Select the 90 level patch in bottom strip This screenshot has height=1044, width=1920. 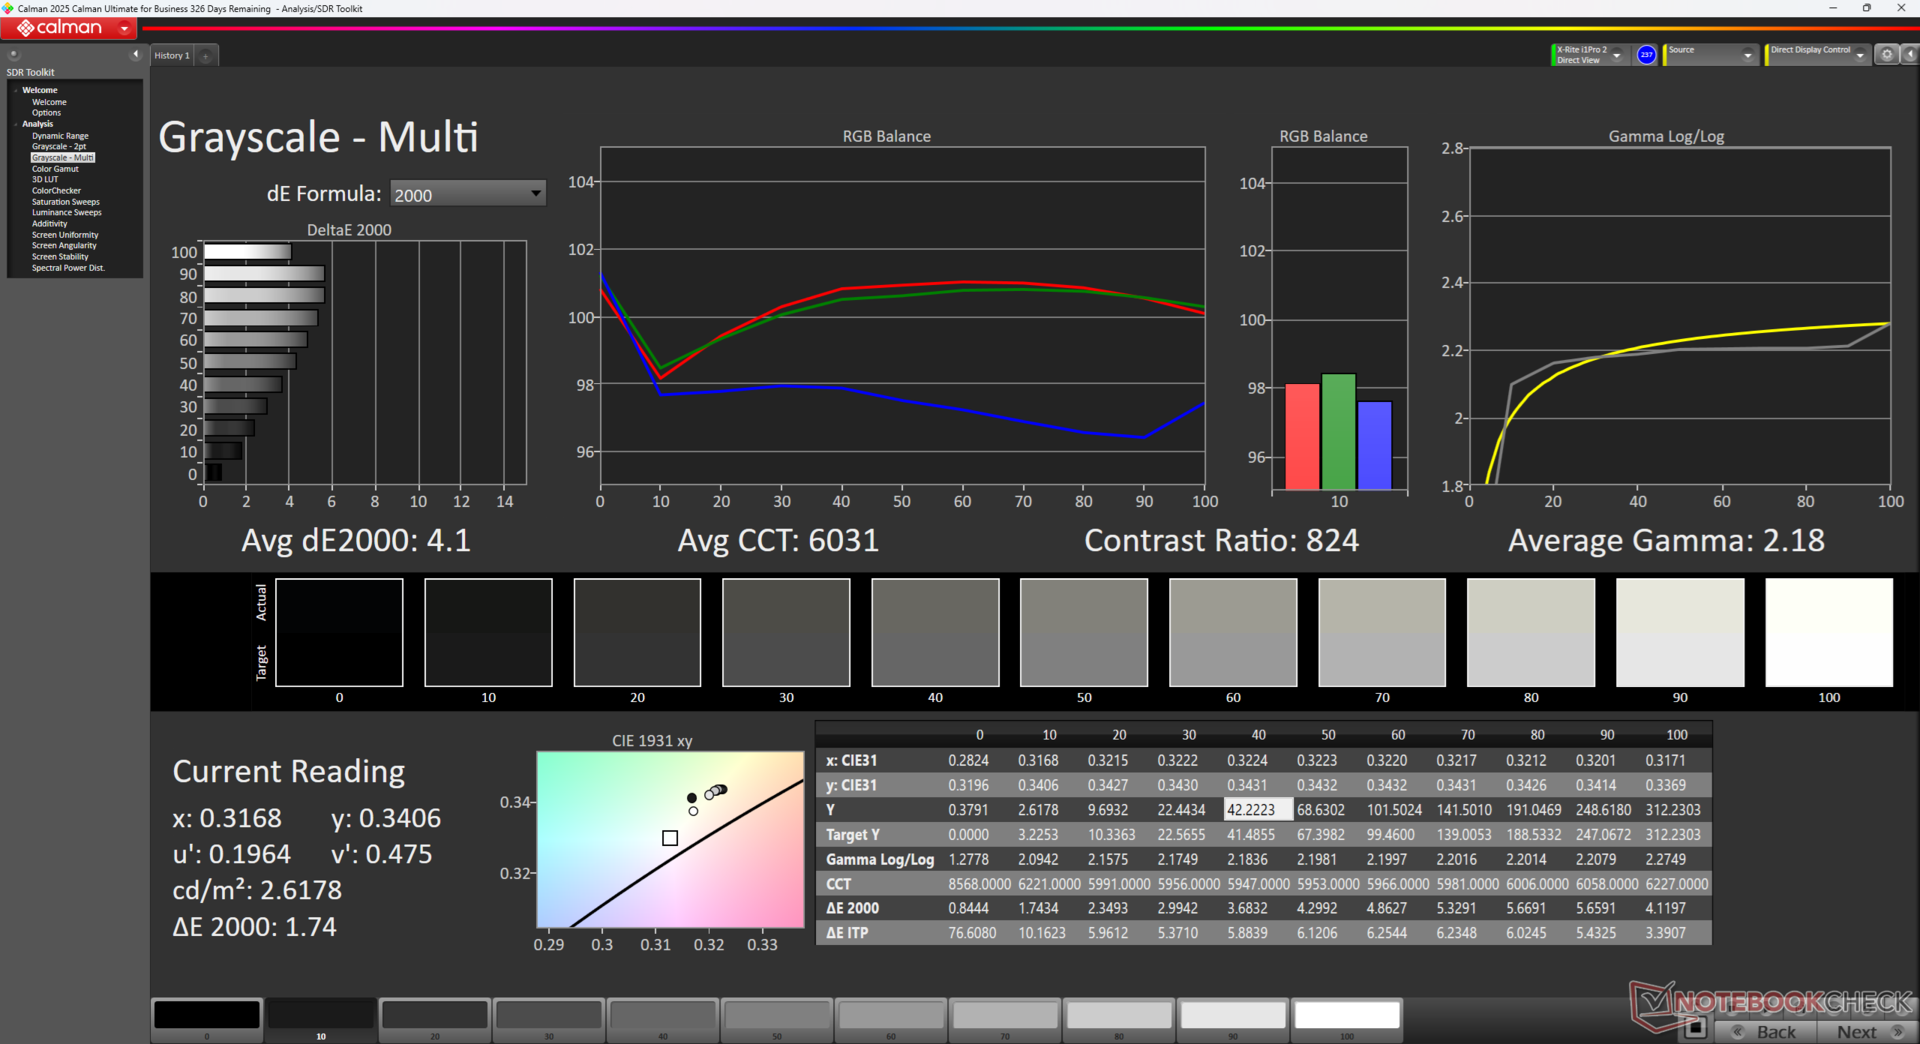pos(1233,1020)
